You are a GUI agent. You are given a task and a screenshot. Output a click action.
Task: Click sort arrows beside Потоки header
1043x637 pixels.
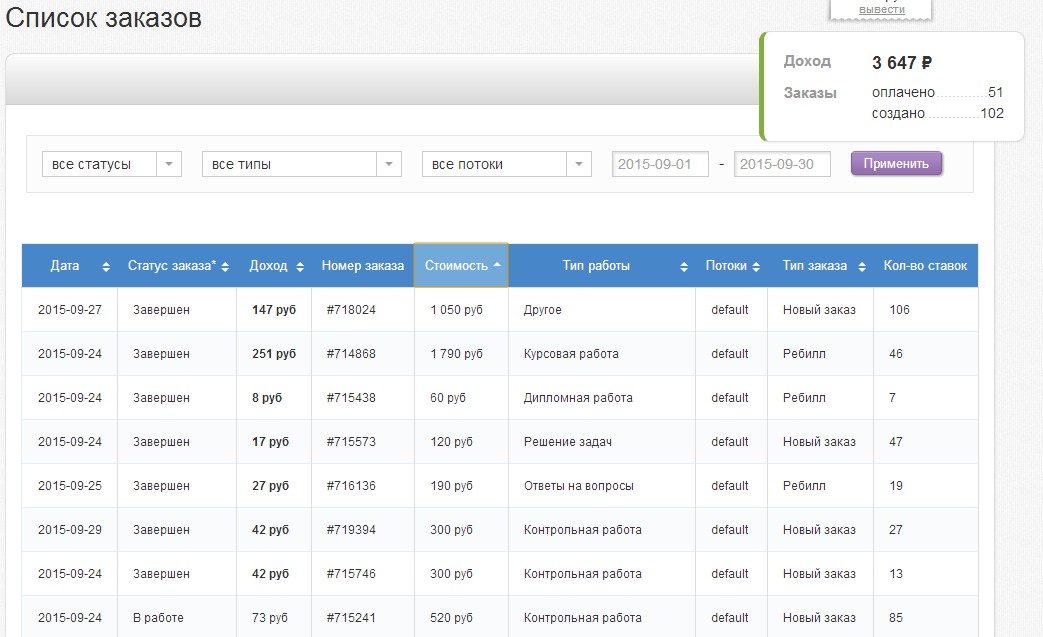tap(756, 267)
